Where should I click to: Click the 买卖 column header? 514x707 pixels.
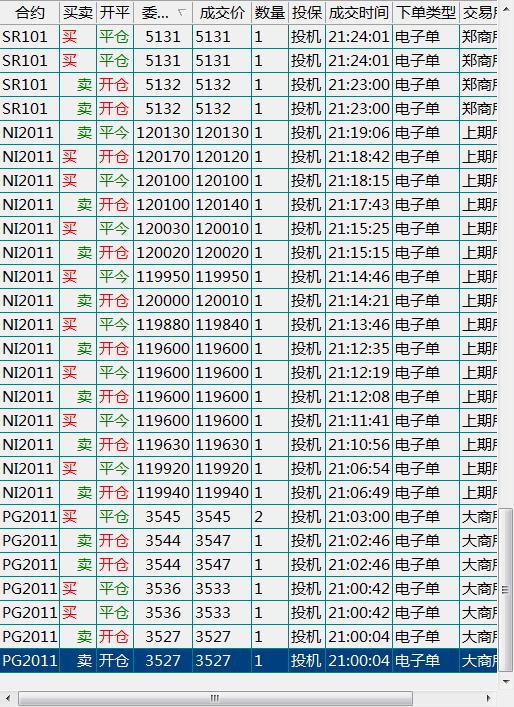[x=78, y=13]
